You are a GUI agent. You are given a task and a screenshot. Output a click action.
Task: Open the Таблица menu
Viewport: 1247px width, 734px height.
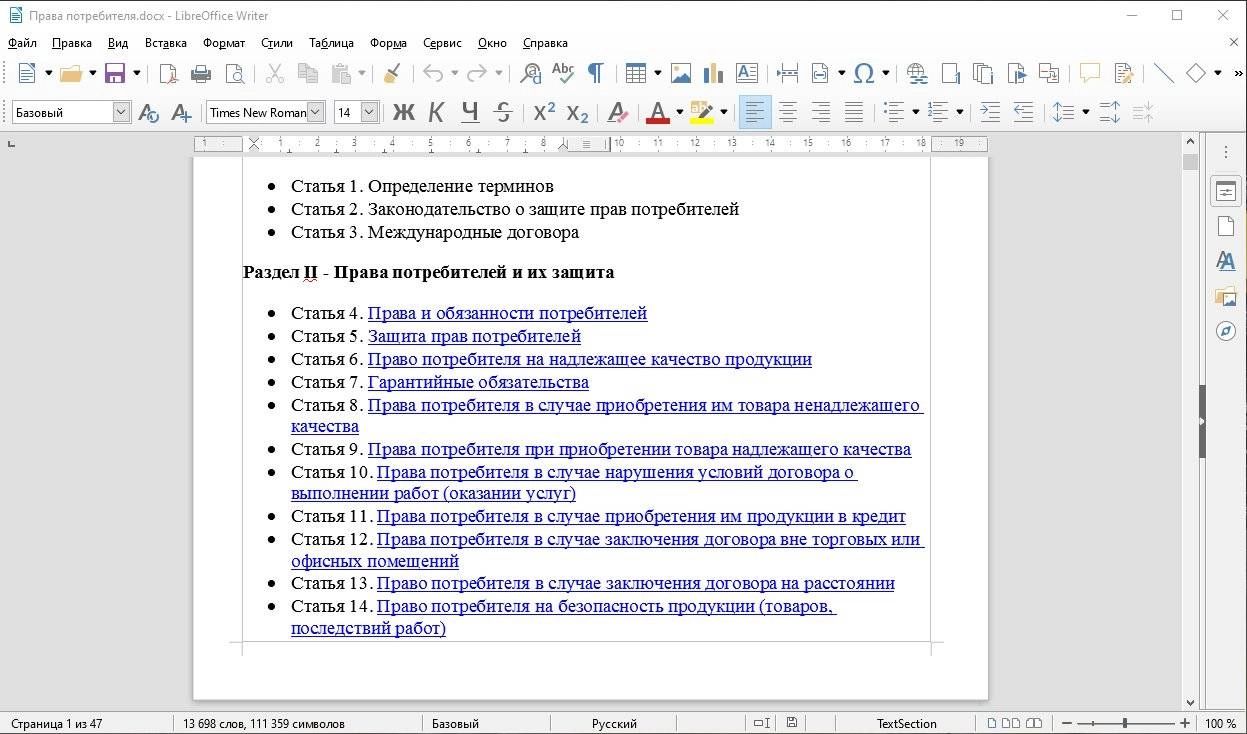(331, 43)
